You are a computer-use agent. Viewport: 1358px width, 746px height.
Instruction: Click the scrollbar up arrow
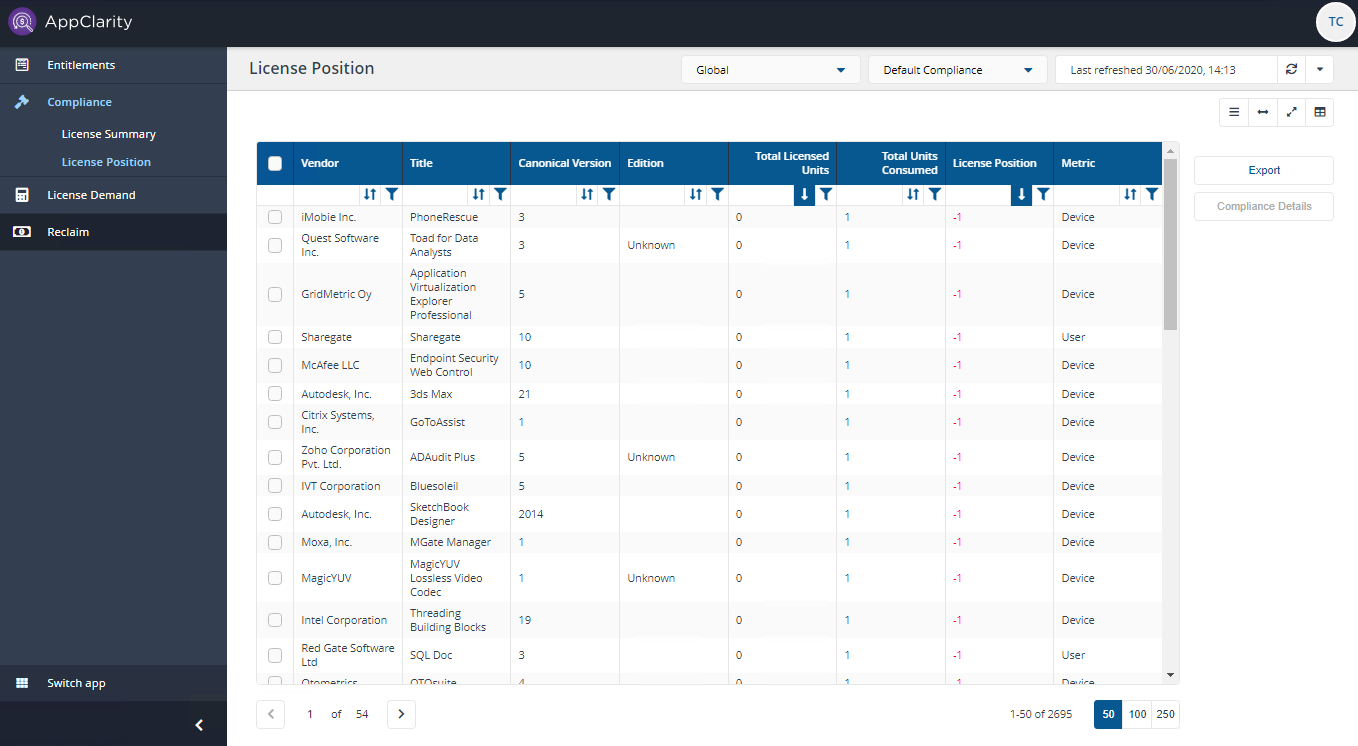pos(1171,150)
